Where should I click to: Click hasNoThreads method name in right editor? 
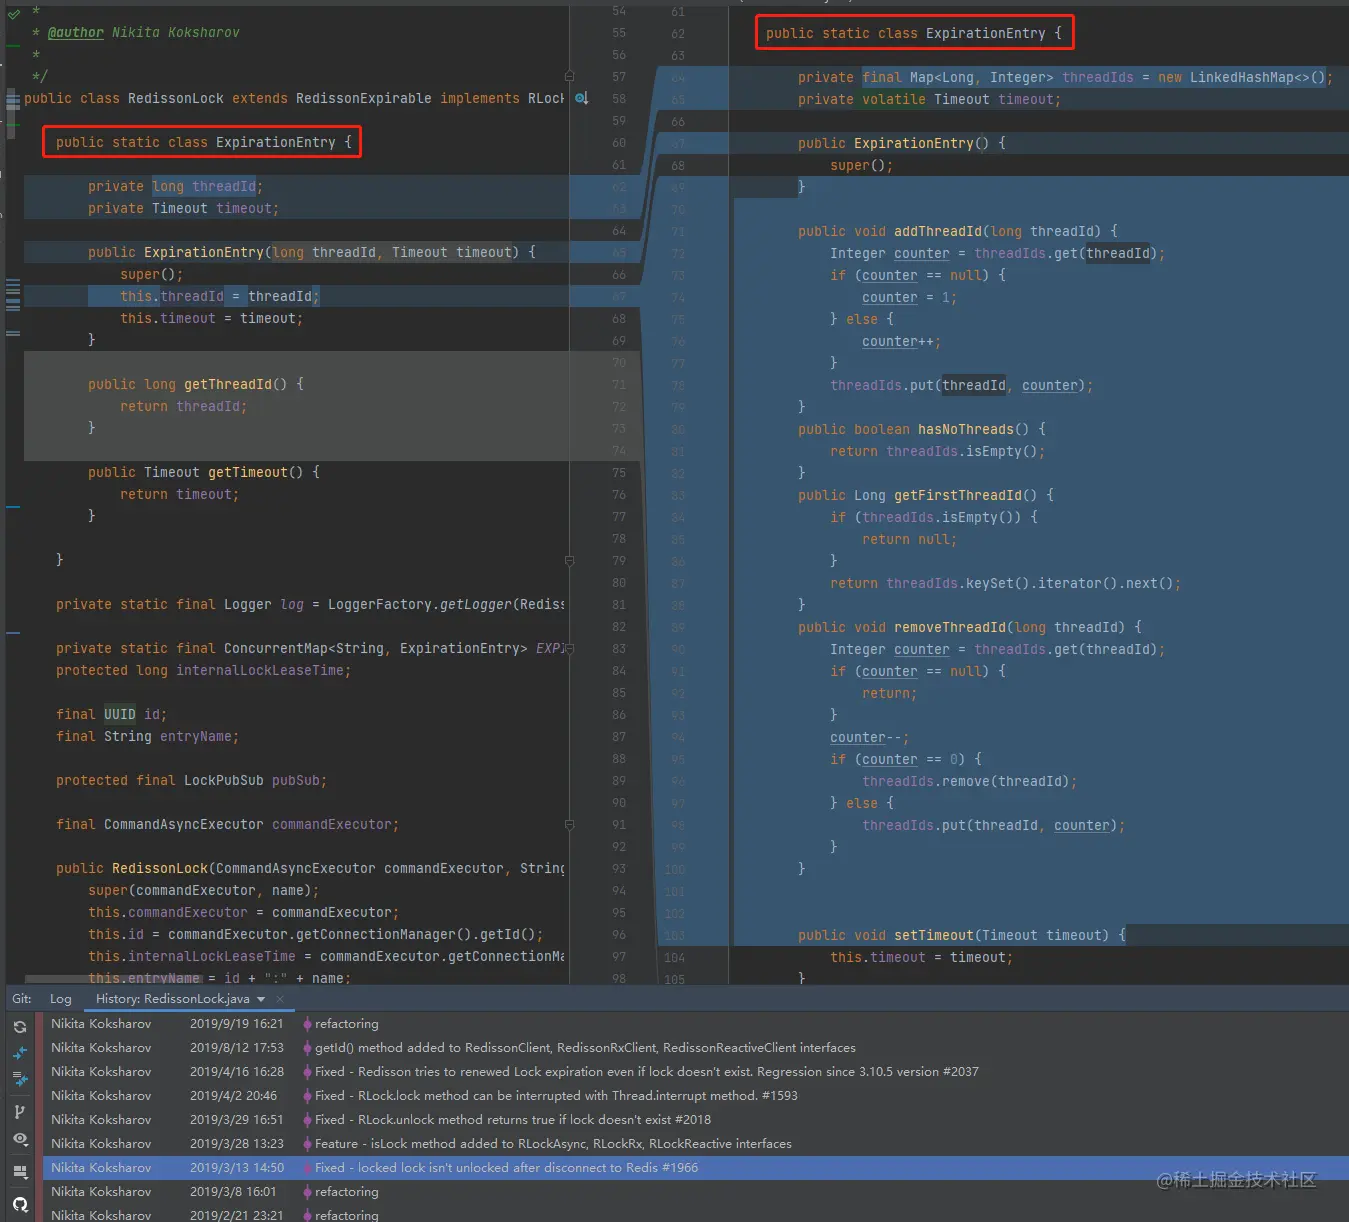coord(966,429)
